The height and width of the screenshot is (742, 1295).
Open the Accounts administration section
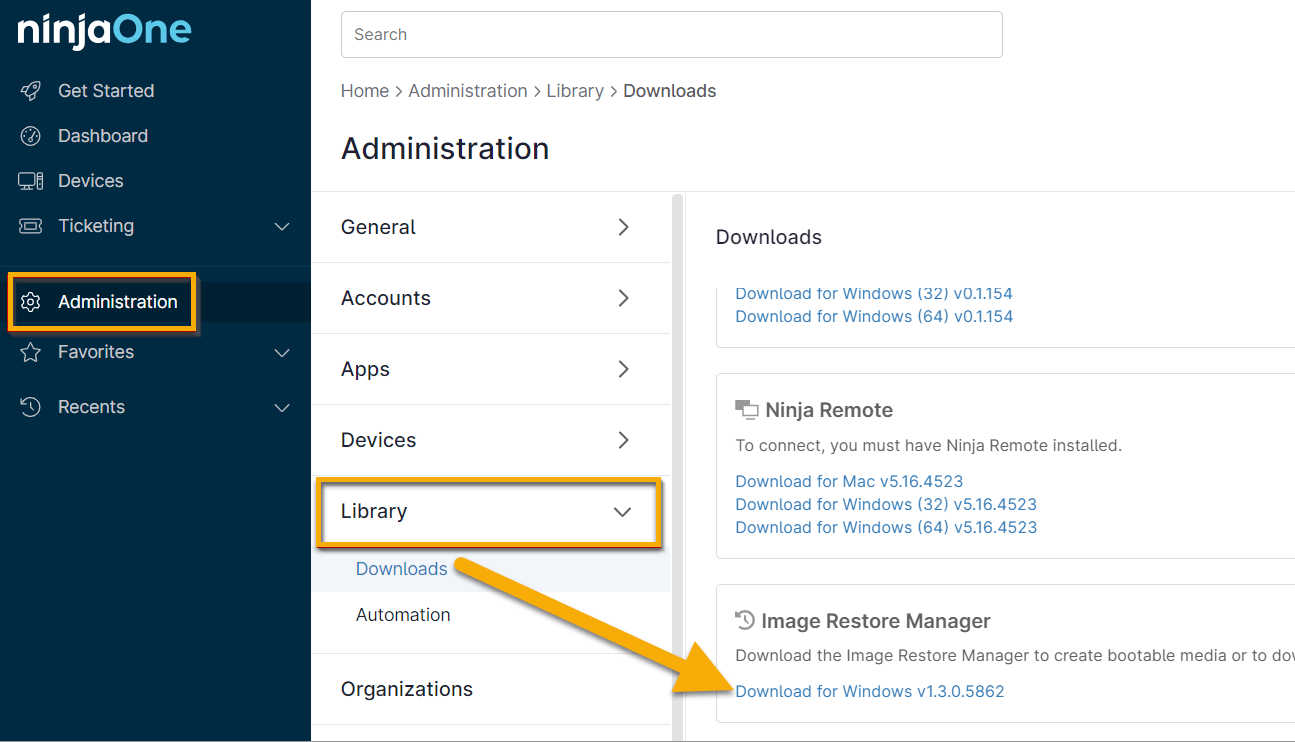click(490, 298)
